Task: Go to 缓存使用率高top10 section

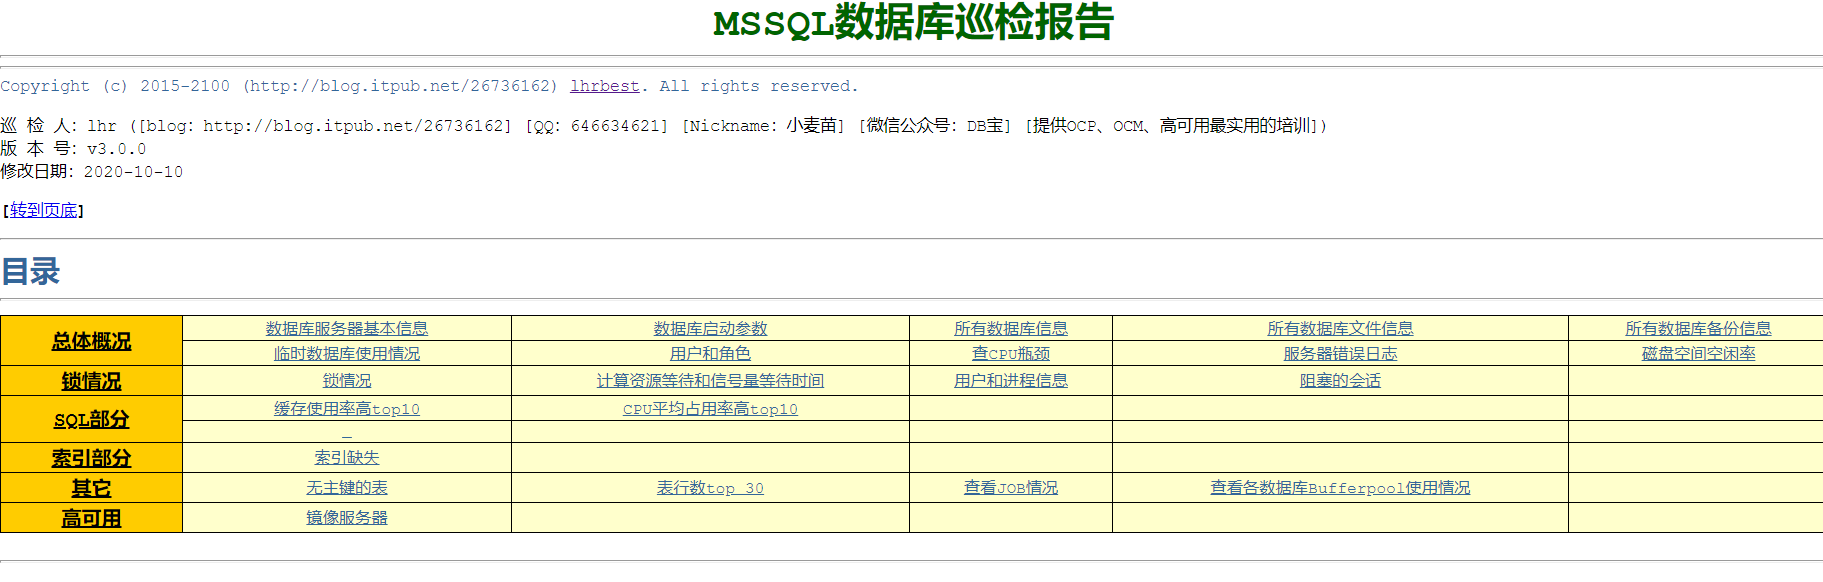Action: click(x=347, y=408)
